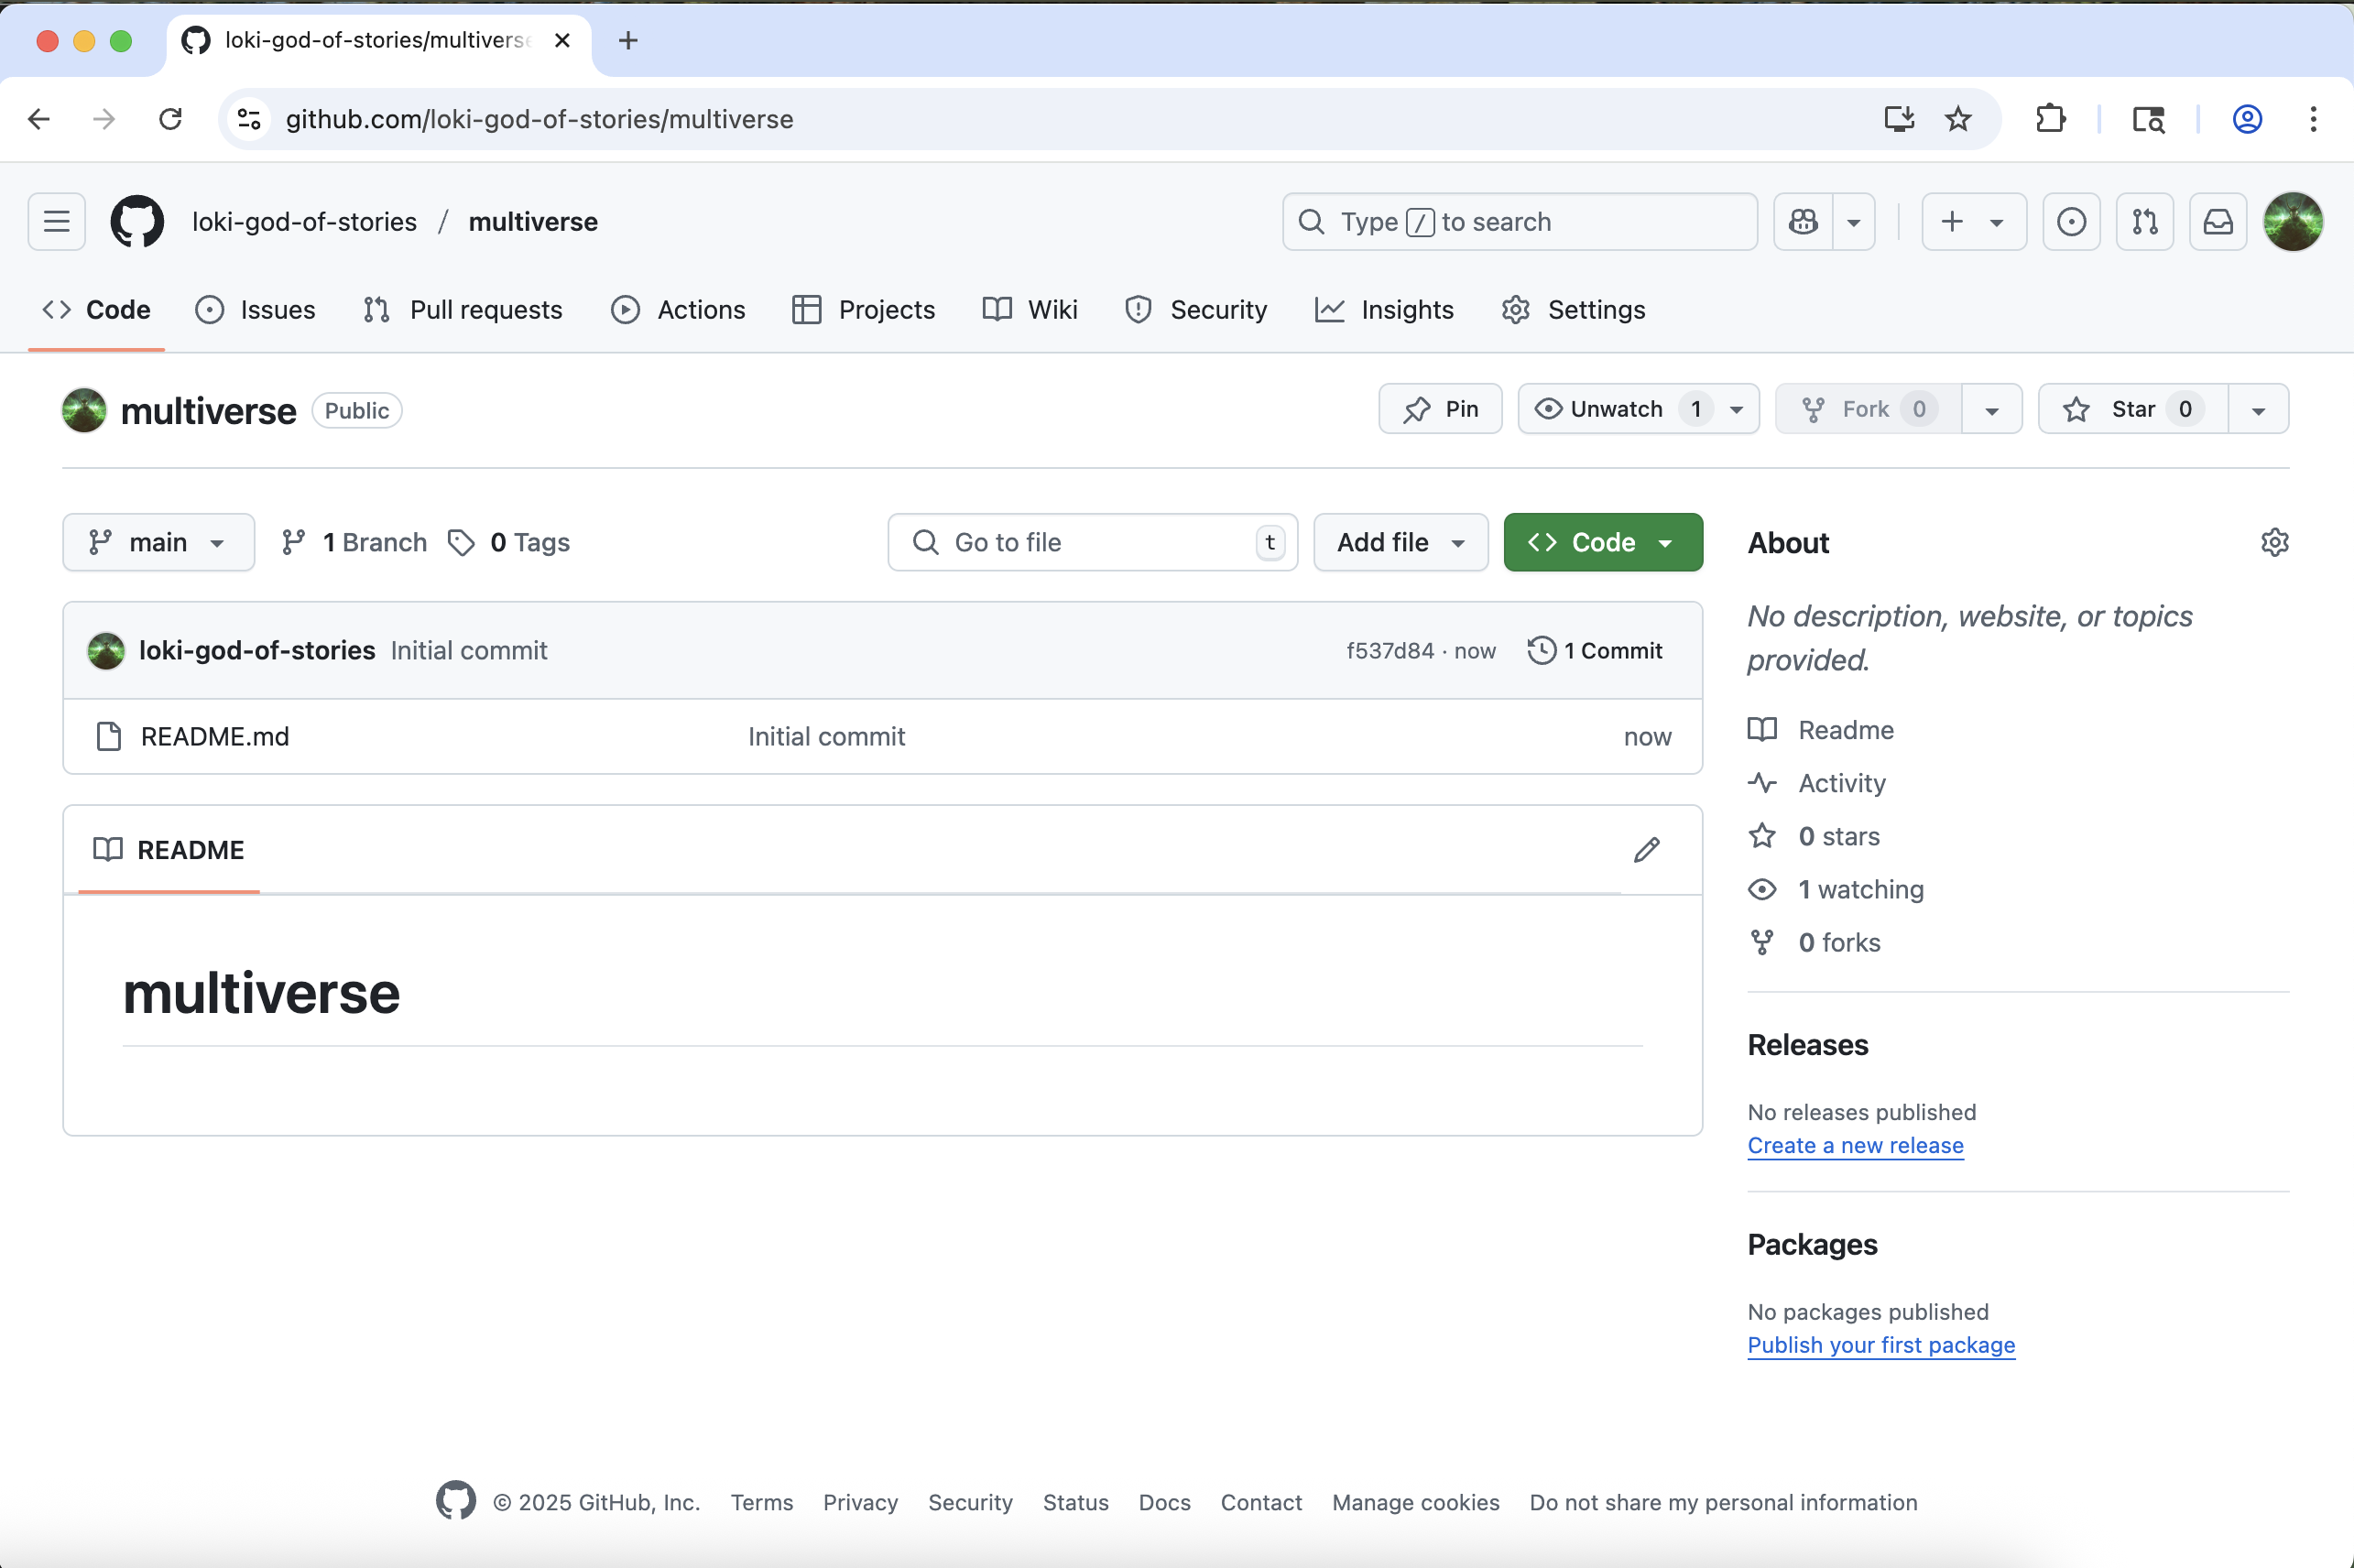Click Create a new release link
The image size is (2354, 1568).
[1855, 1146]
